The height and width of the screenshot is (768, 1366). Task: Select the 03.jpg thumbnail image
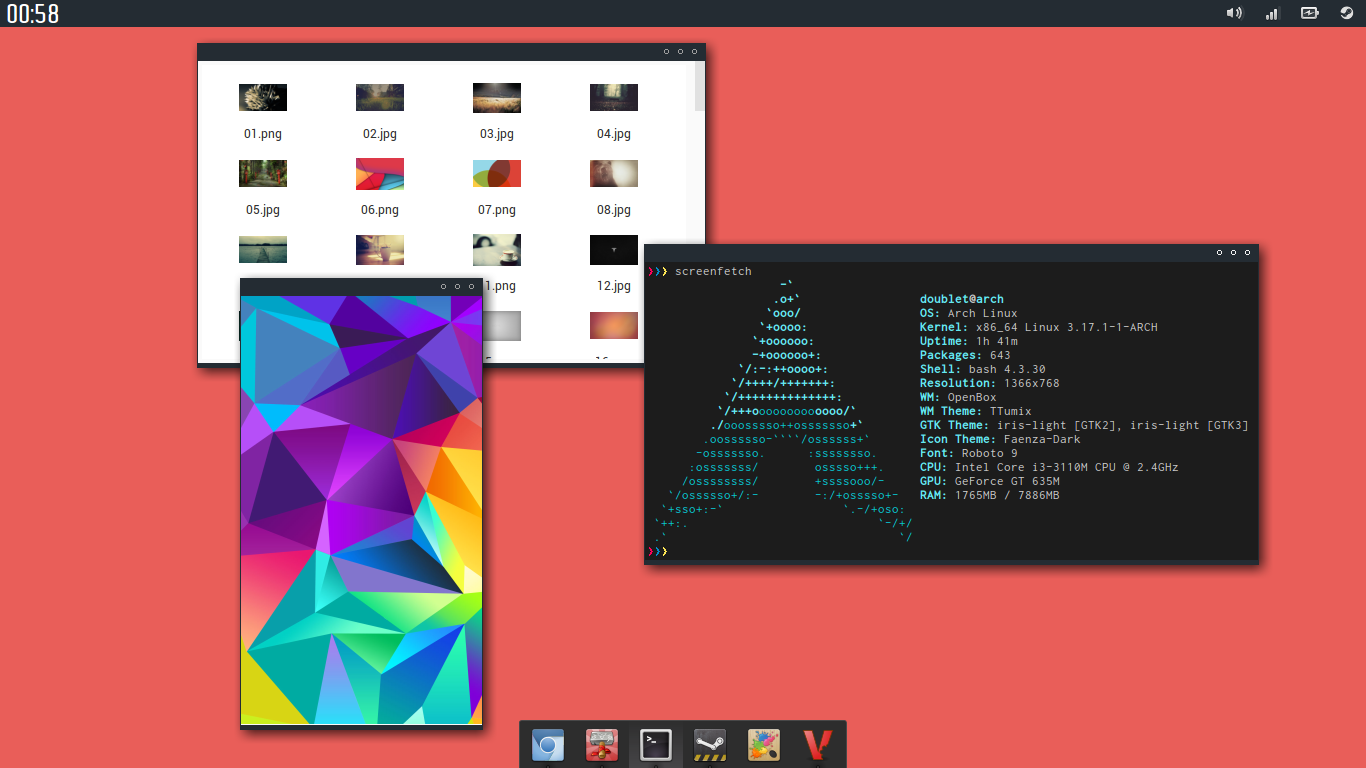(497, 97)
